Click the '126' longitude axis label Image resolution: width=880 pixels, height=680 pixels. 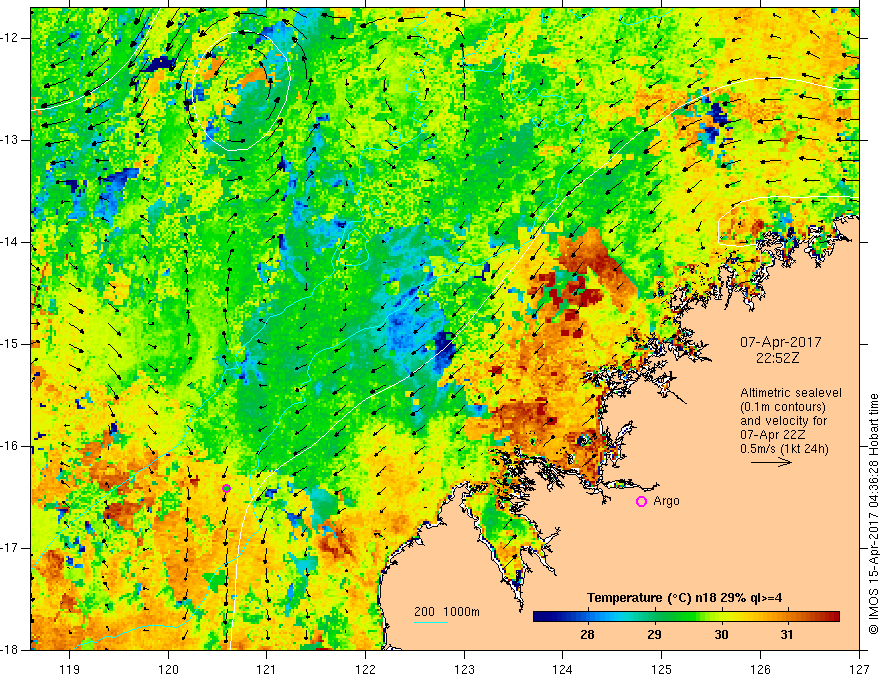[x=760, y=669]
